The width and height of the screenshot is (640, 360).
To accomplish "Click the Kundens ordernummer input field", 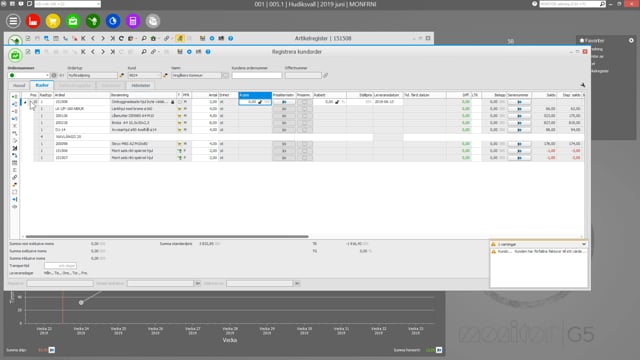I will 257,76.
